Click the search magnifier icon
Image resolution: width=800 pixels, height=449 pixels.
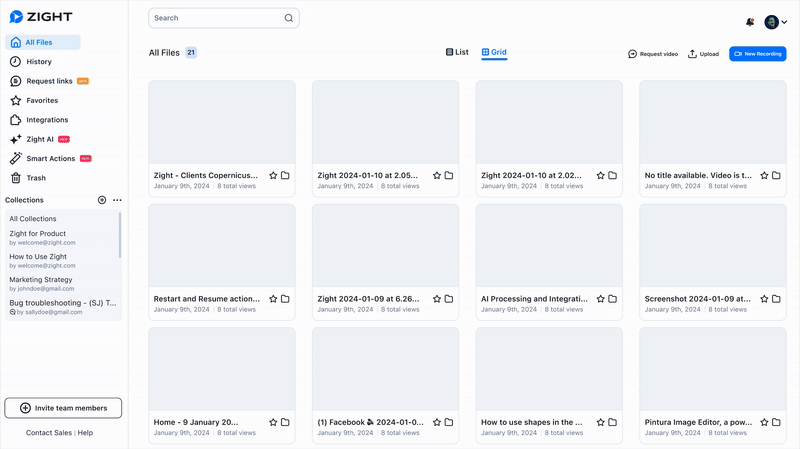[x=289, y=18]
